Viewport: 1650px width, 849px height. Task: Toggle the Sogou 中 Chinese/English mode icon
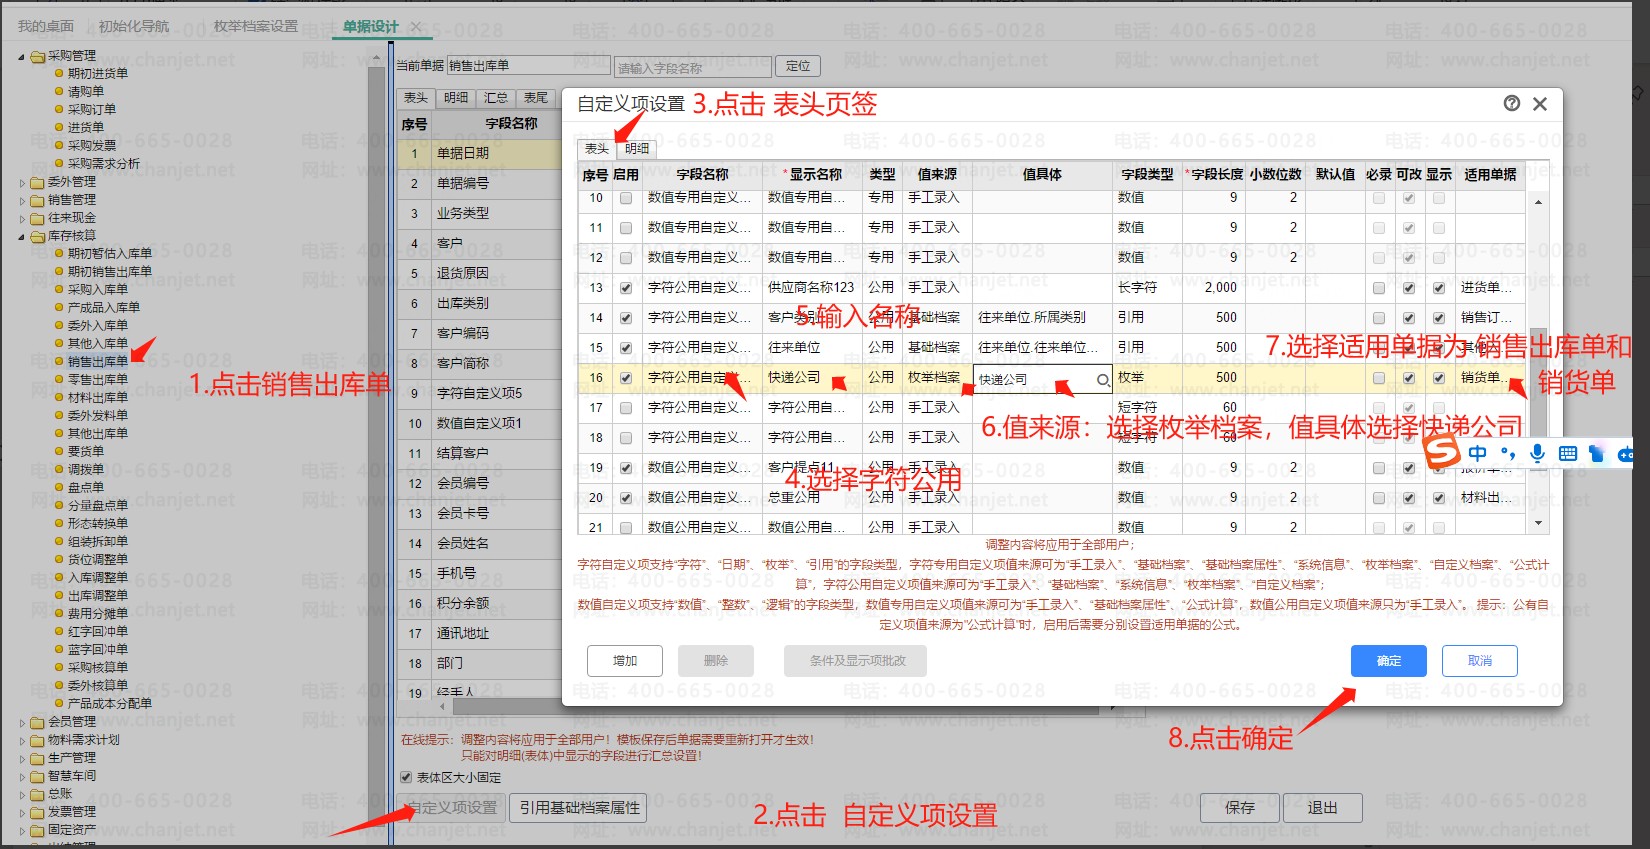1477,453
